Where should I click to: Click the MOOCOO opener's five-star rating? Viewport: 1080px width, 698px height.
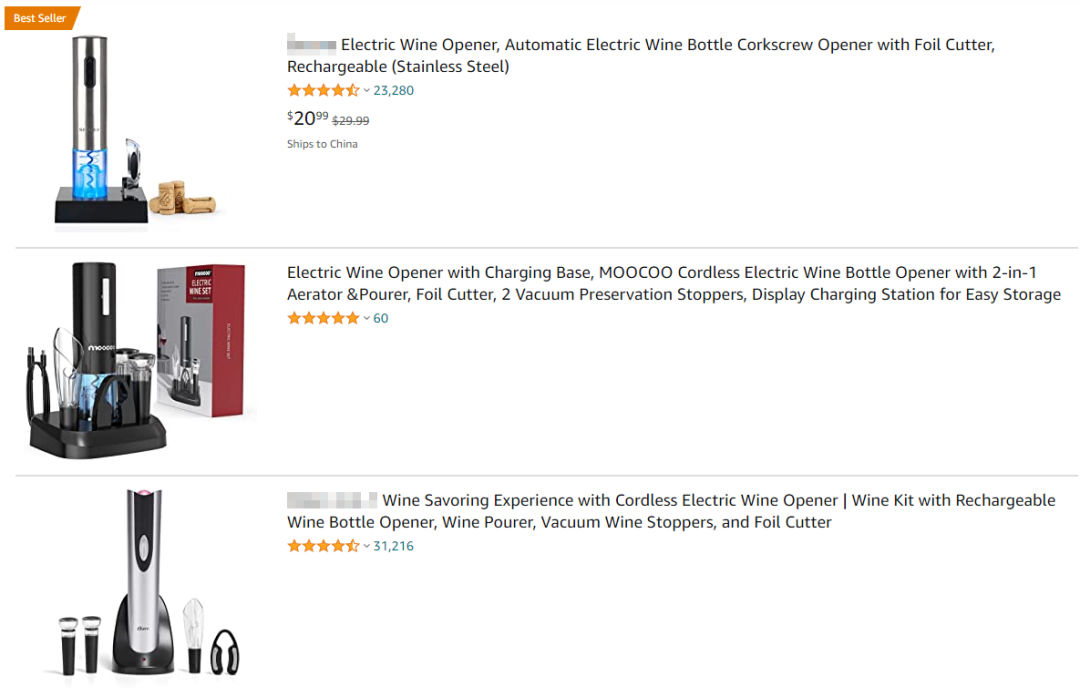(x=322, y=319)
